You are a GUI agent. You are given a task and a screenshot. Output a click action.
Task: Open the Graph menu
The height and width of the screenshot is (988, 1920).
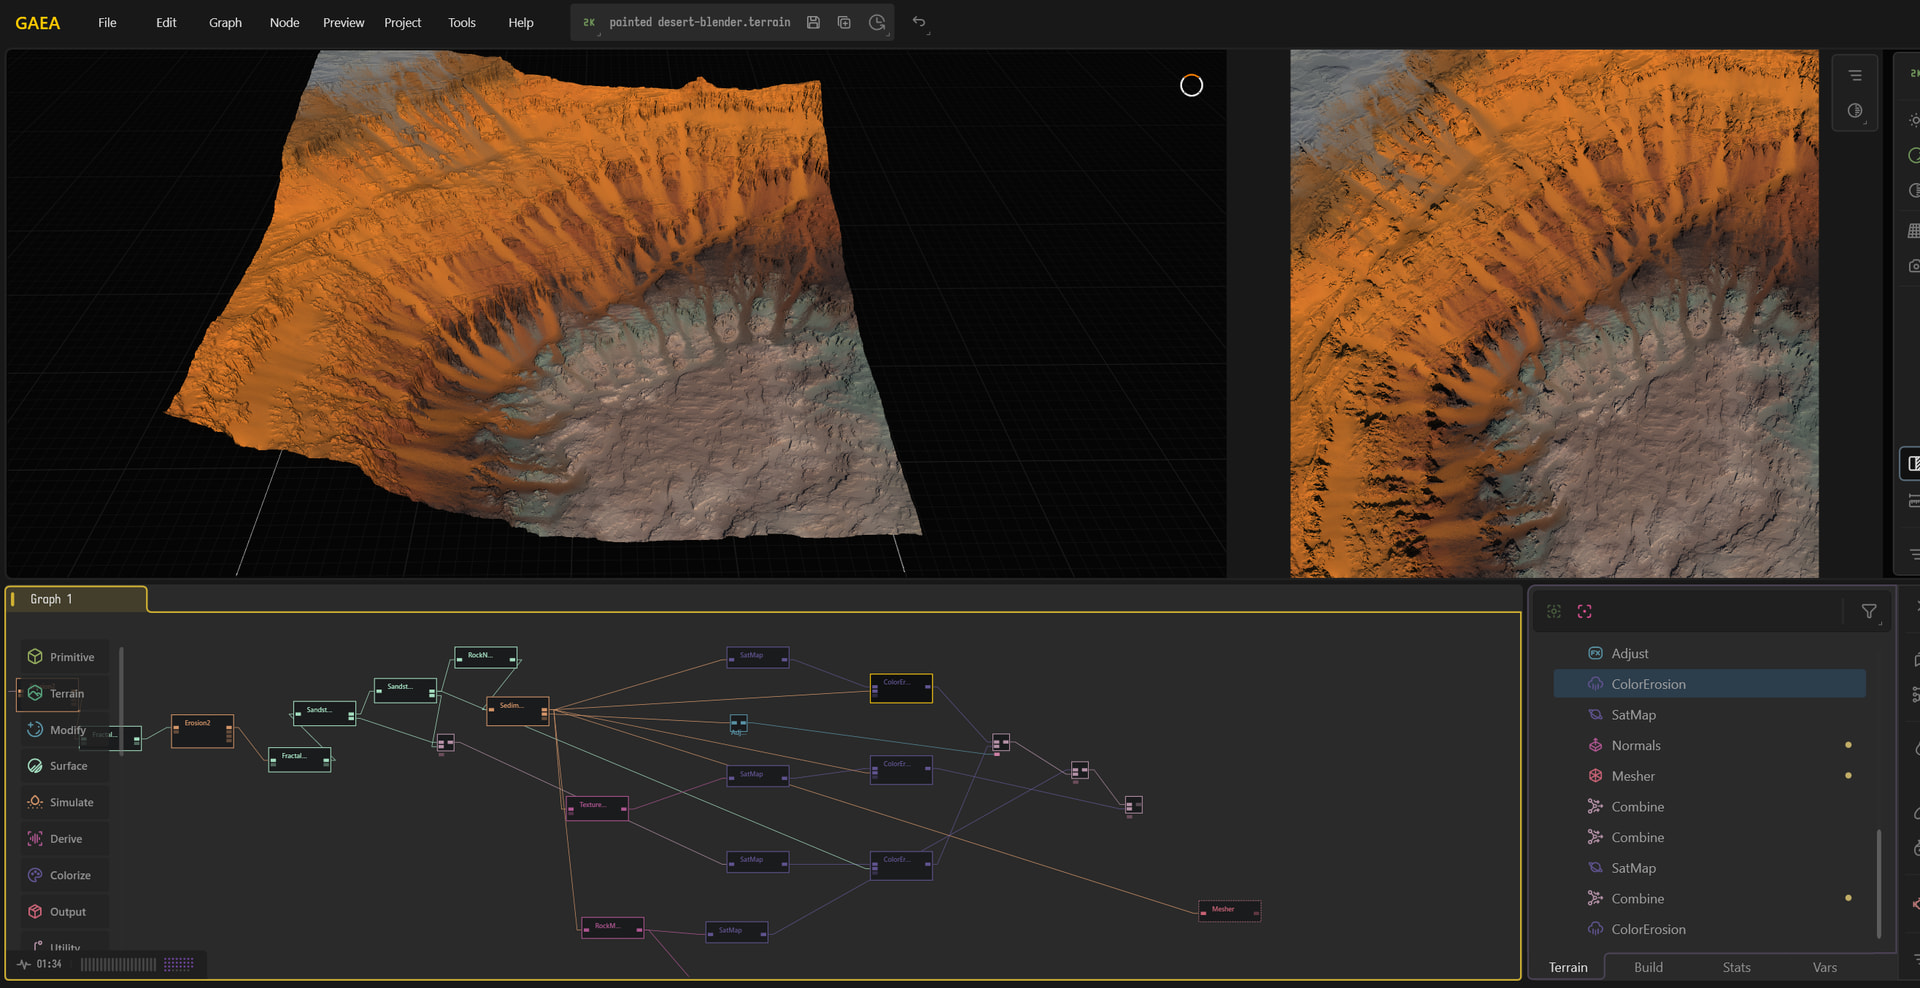pos(225,22)
